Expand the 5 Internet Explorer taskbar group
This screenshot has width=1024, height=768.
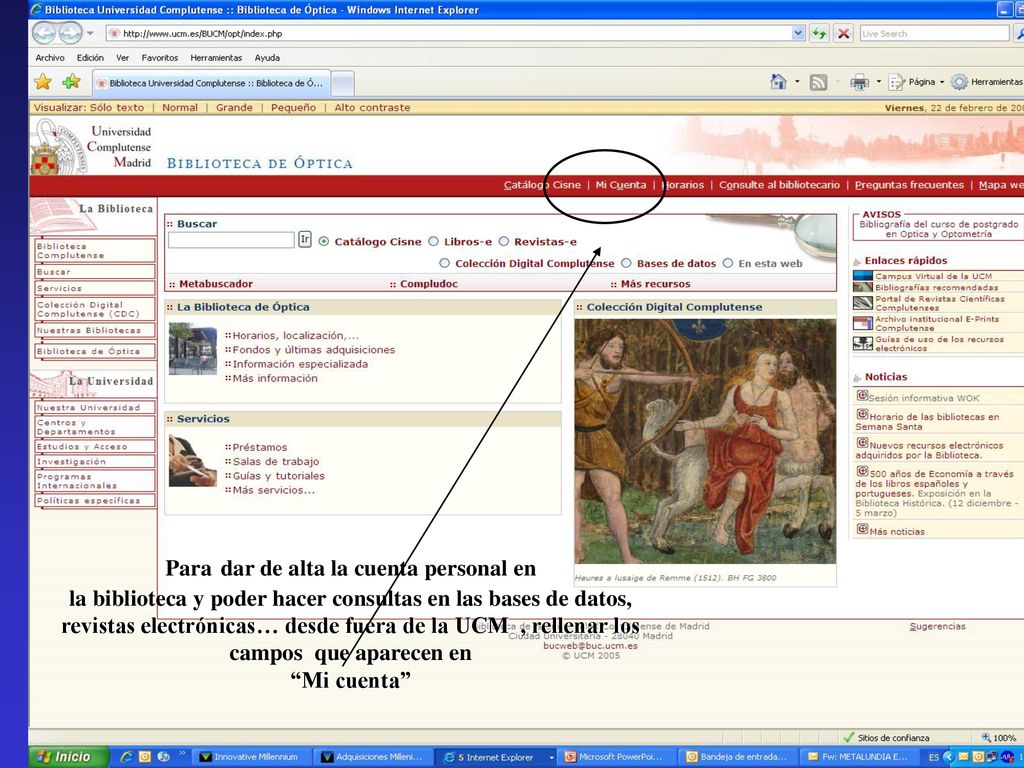[552, 757]
